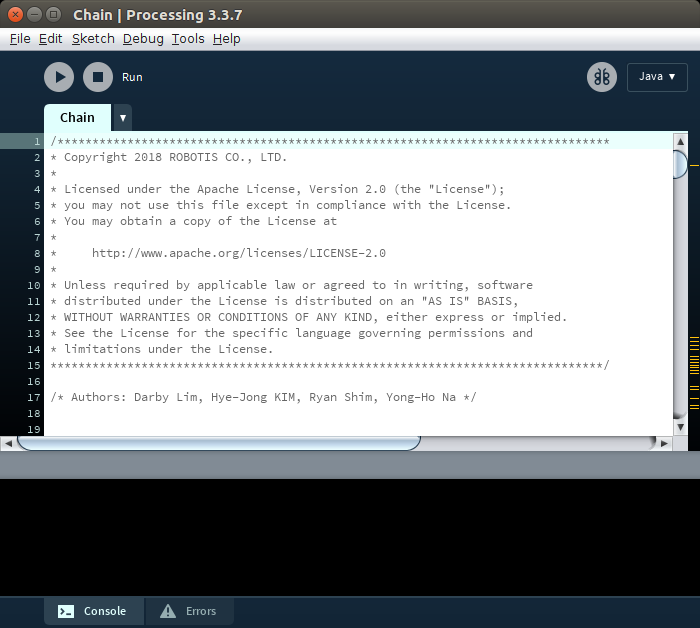Image resolution: width=700 pixels, height=628 pixels.
Task: Click the vertical scrollbar down arrow
Action: click(680, 427)
